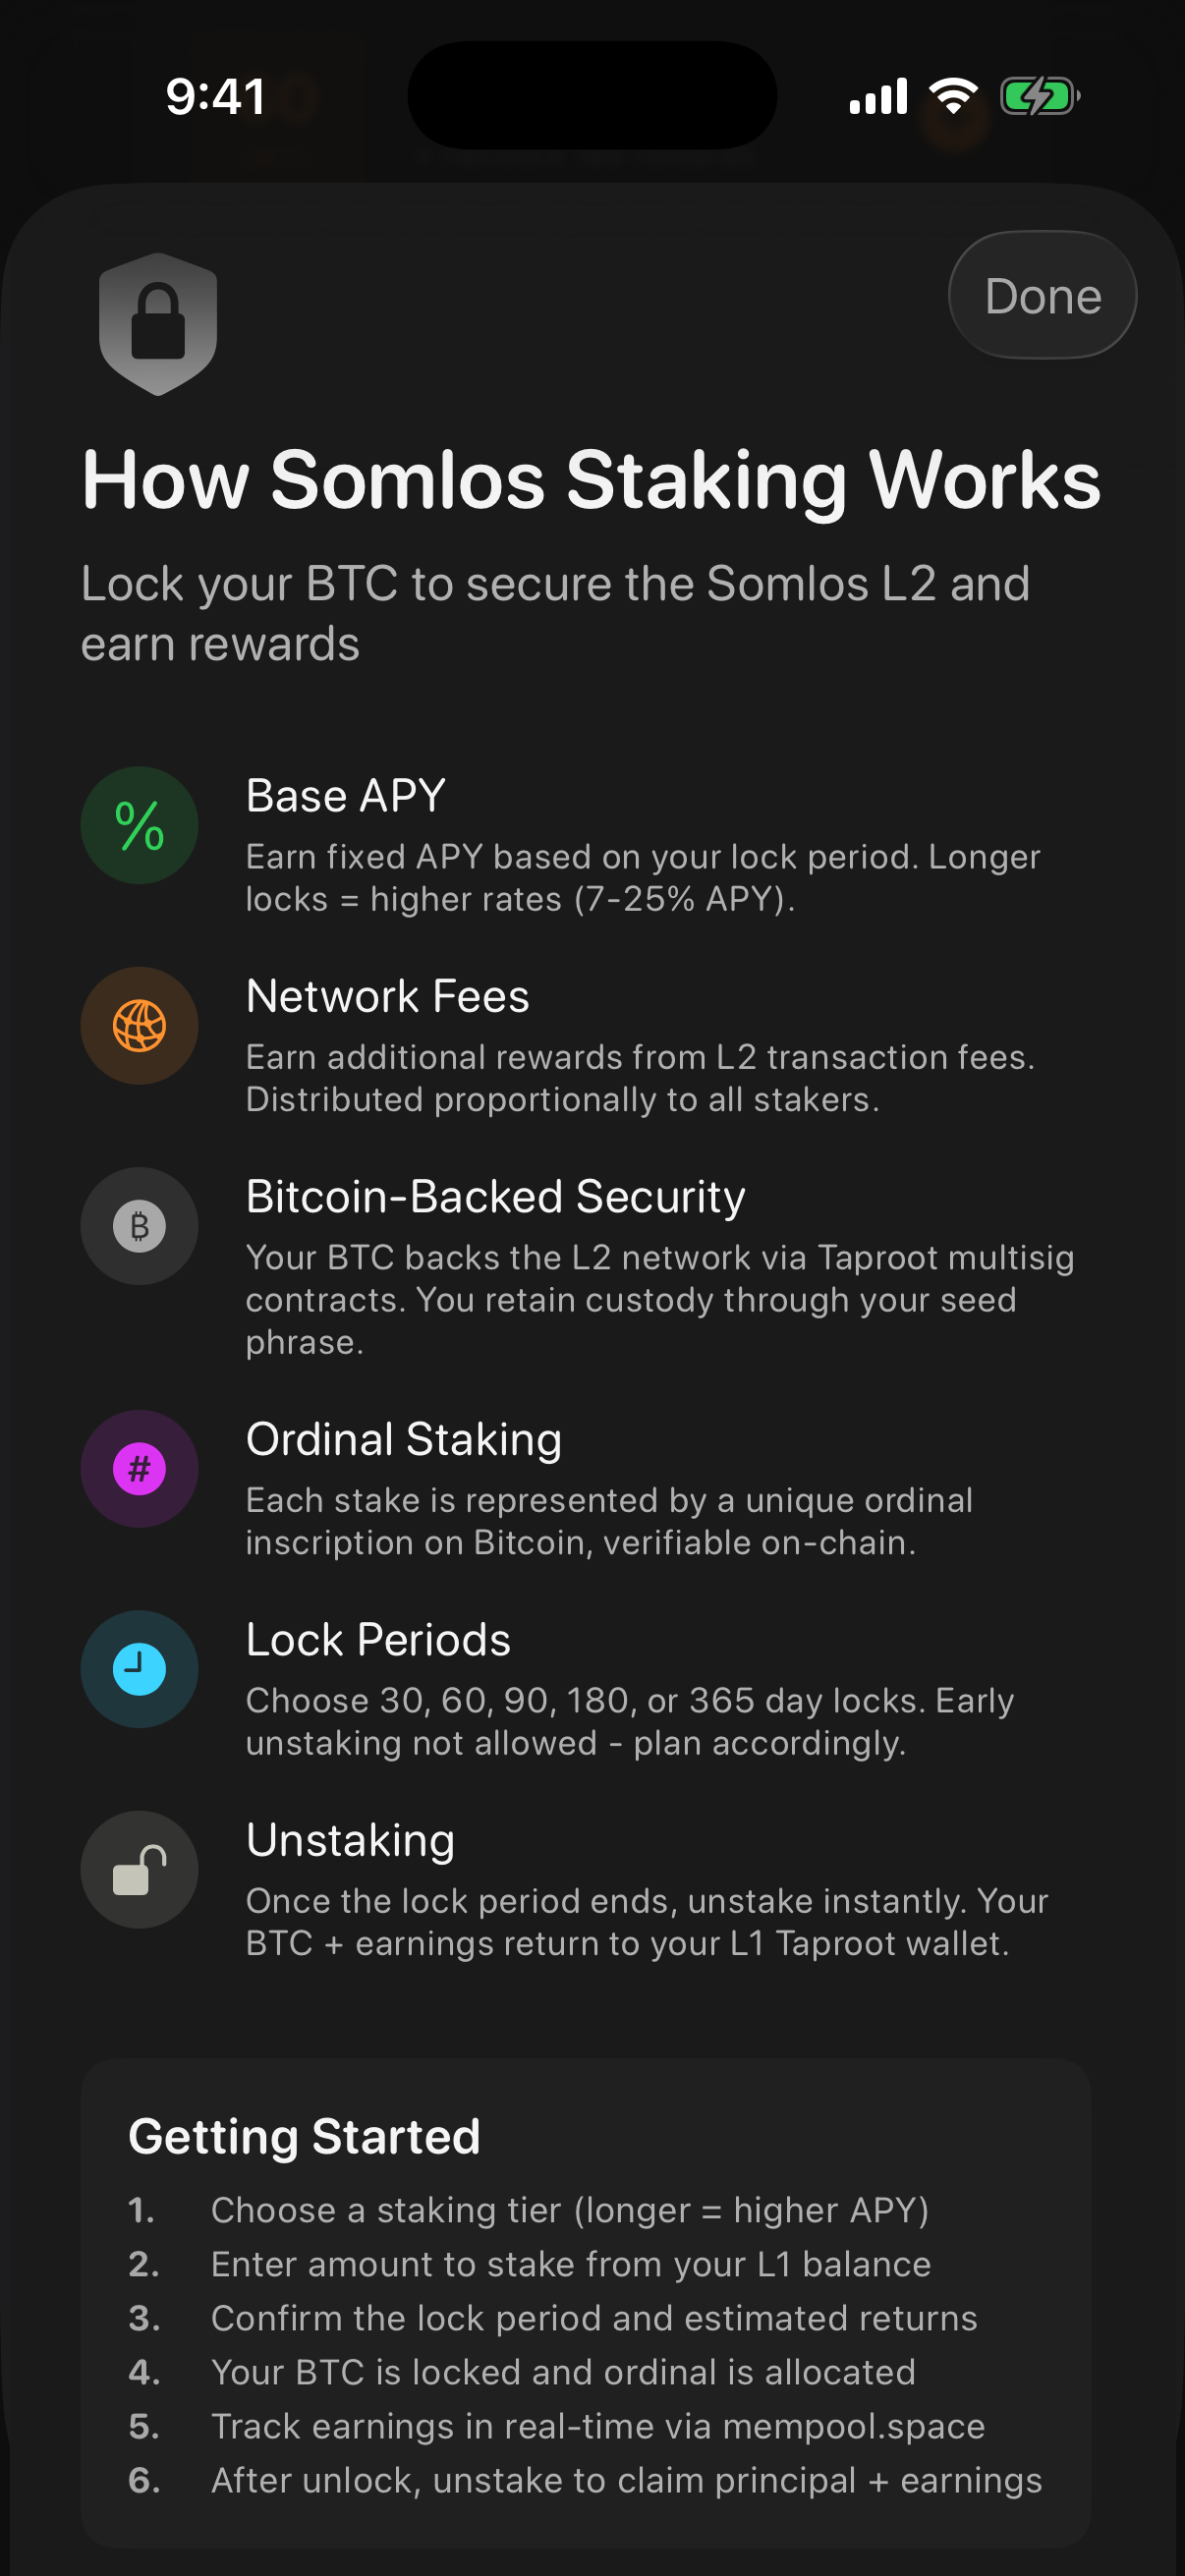This screenshot has width=1185, height=2576.
Task: Tap the cellular signal bars icon
Action: coord(878,97)
